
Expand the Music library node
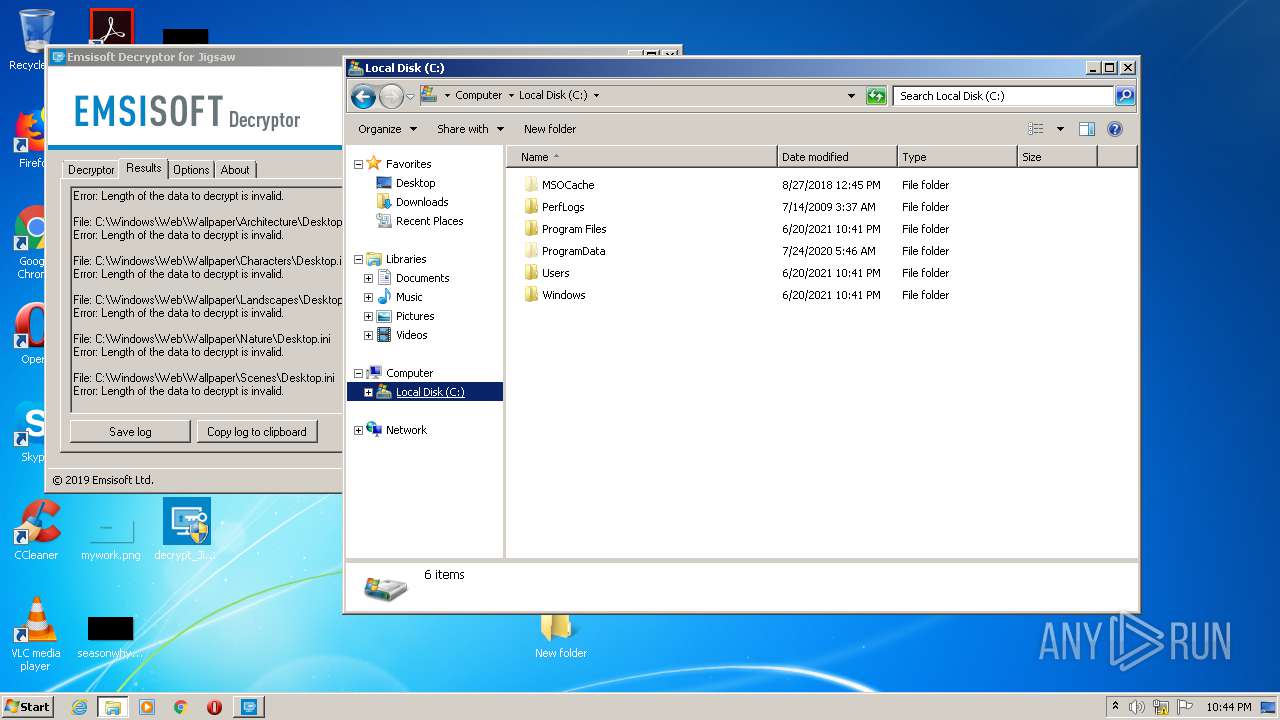coord(368,297)
